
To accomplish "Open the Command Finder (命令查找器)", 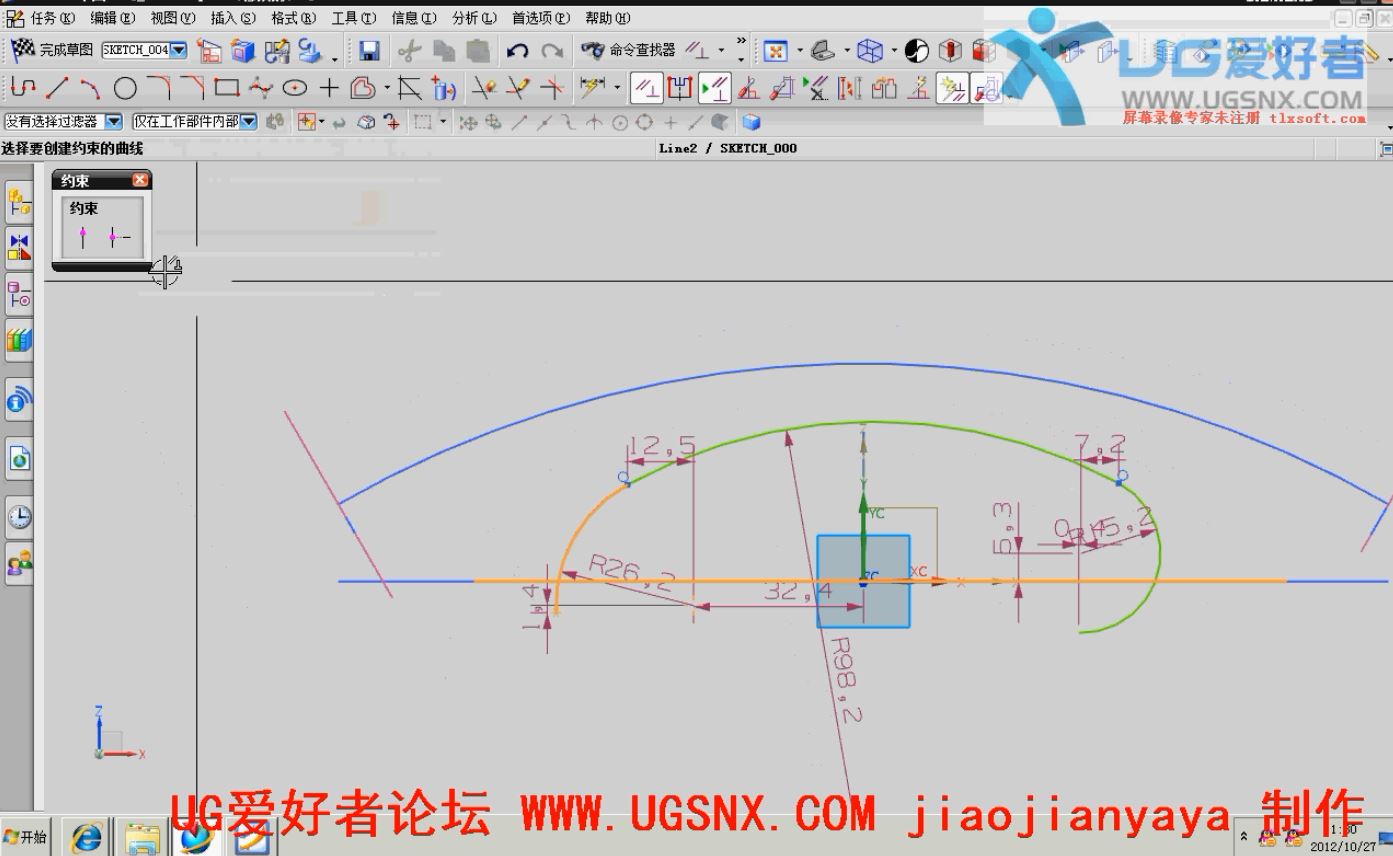I will [627, 50].
